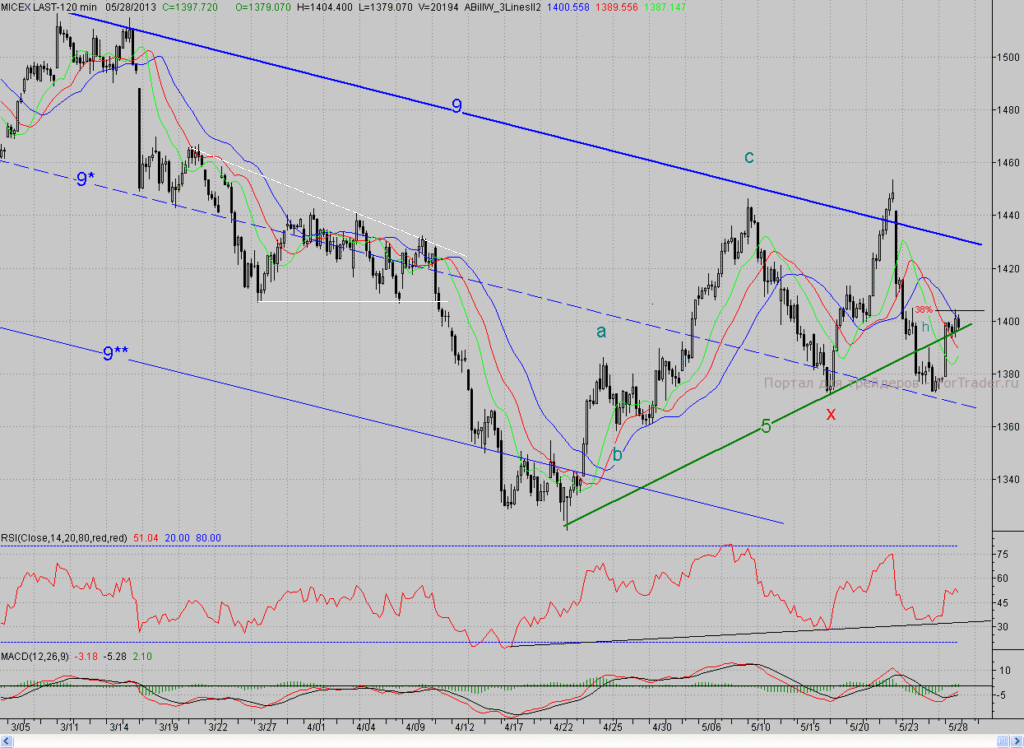Image resolution: width=1024 pixels, height=748 pixels.
Task: Select the dashed channel line label 9*
Action: tap(86, 179)
